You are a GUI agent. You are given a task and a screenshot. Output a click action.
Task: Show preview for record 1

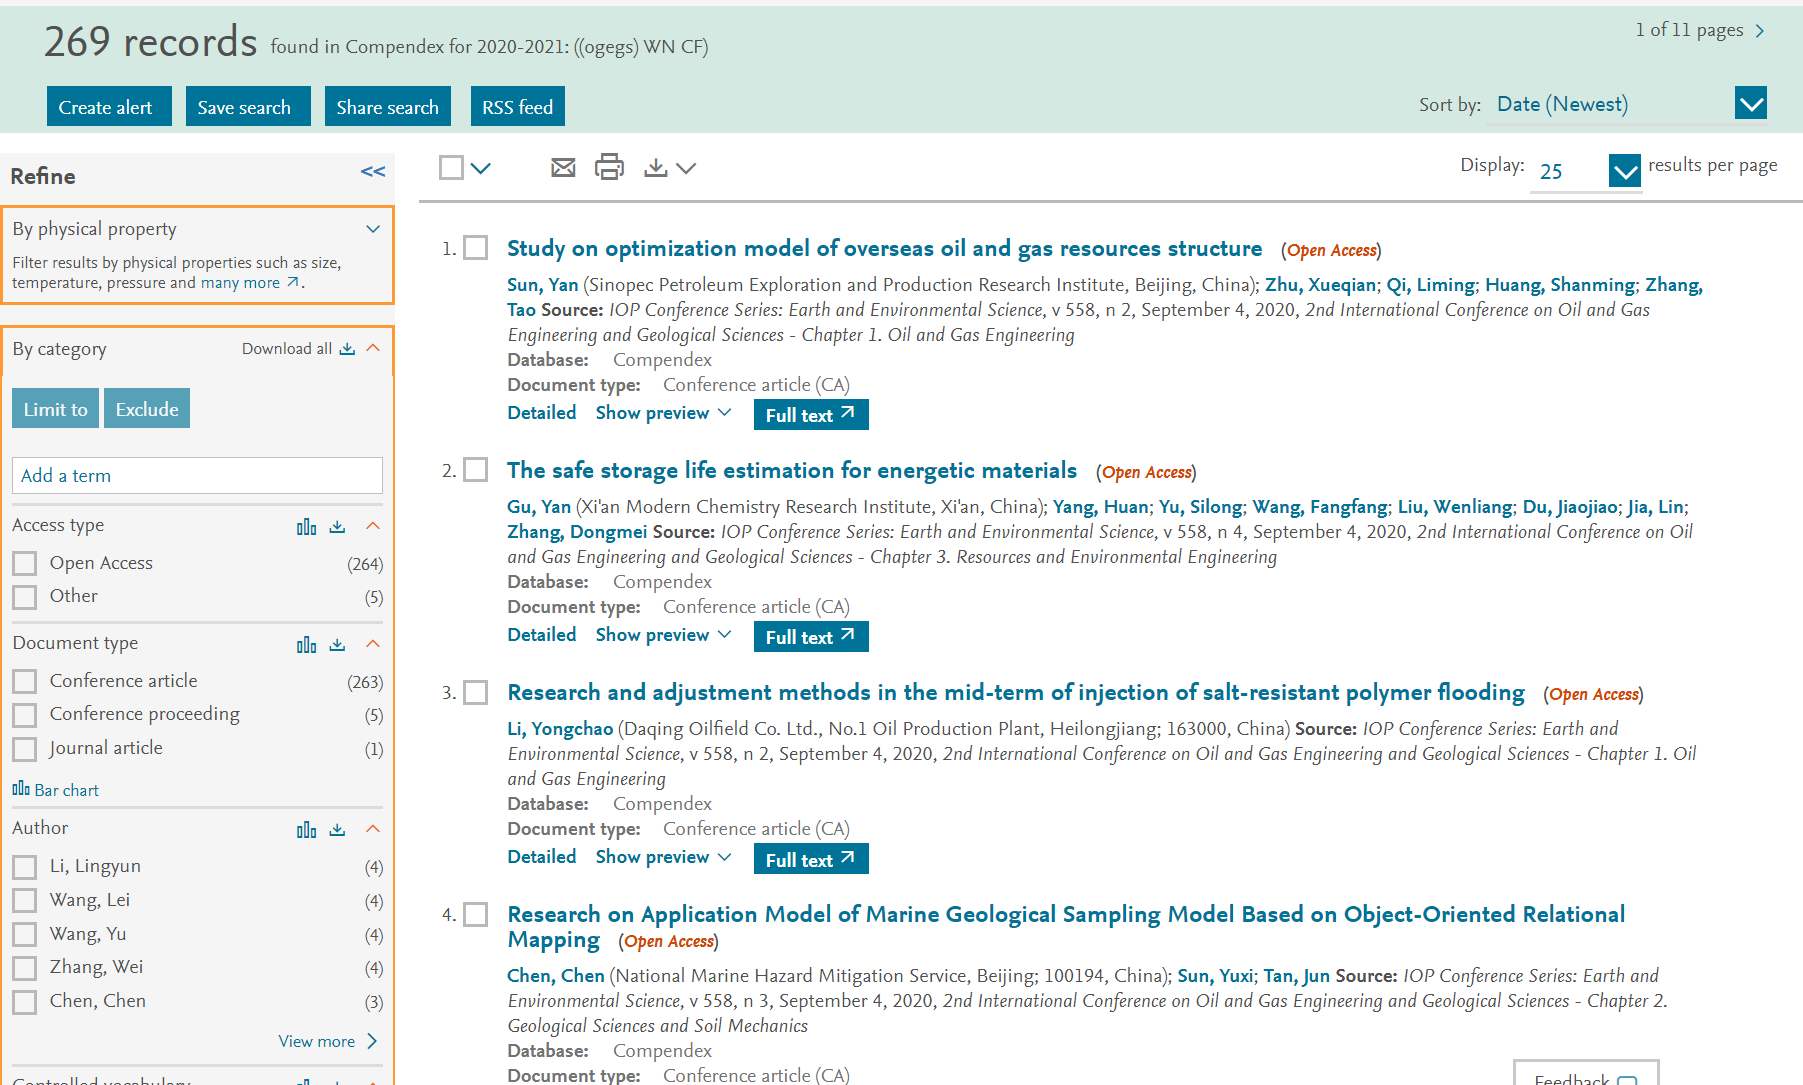[x=664, y=413]
